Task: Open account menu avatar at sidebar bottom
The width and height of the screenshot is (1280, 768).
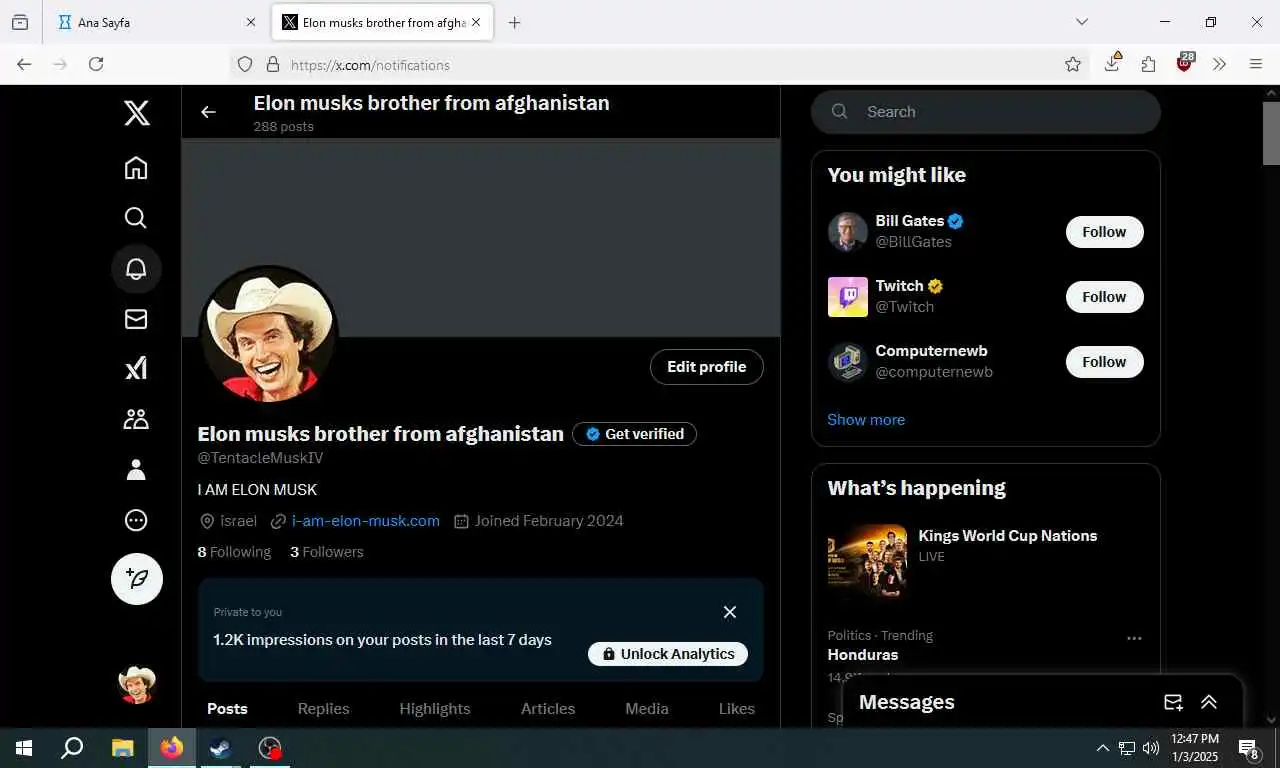Action: [x=137, y=685]
